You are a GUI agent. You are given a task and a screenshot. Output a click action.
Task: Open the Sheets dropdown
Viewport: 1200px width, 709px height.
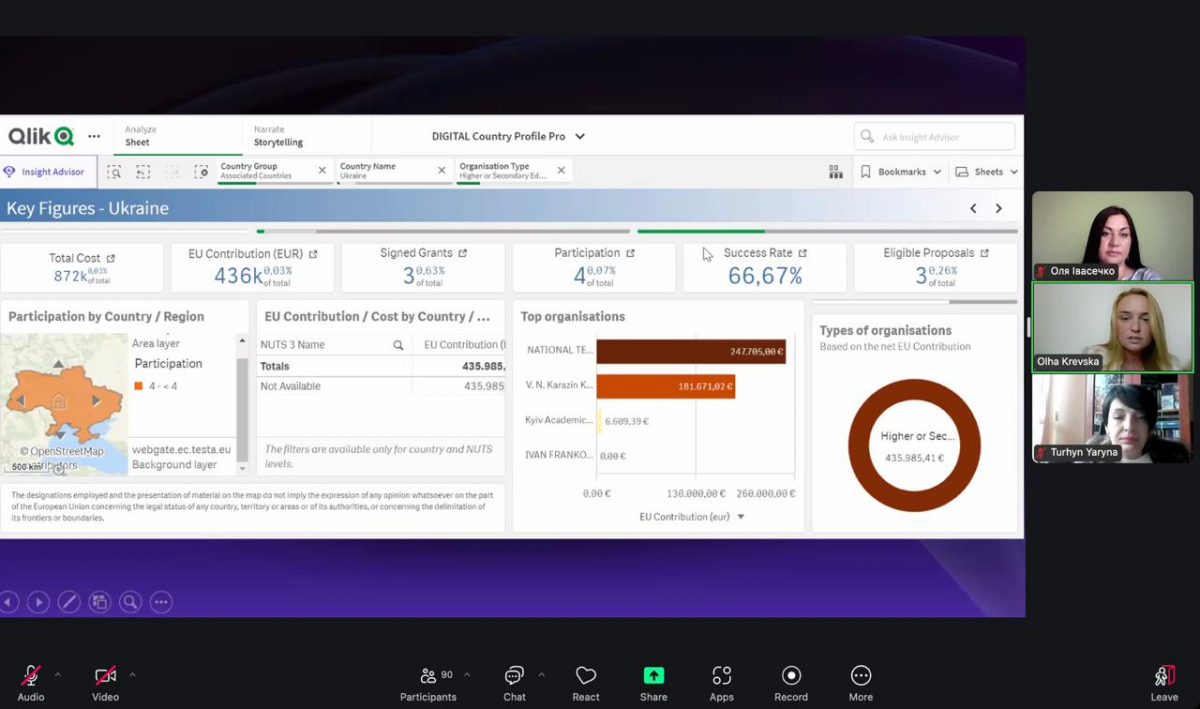(x=987, y=172)
